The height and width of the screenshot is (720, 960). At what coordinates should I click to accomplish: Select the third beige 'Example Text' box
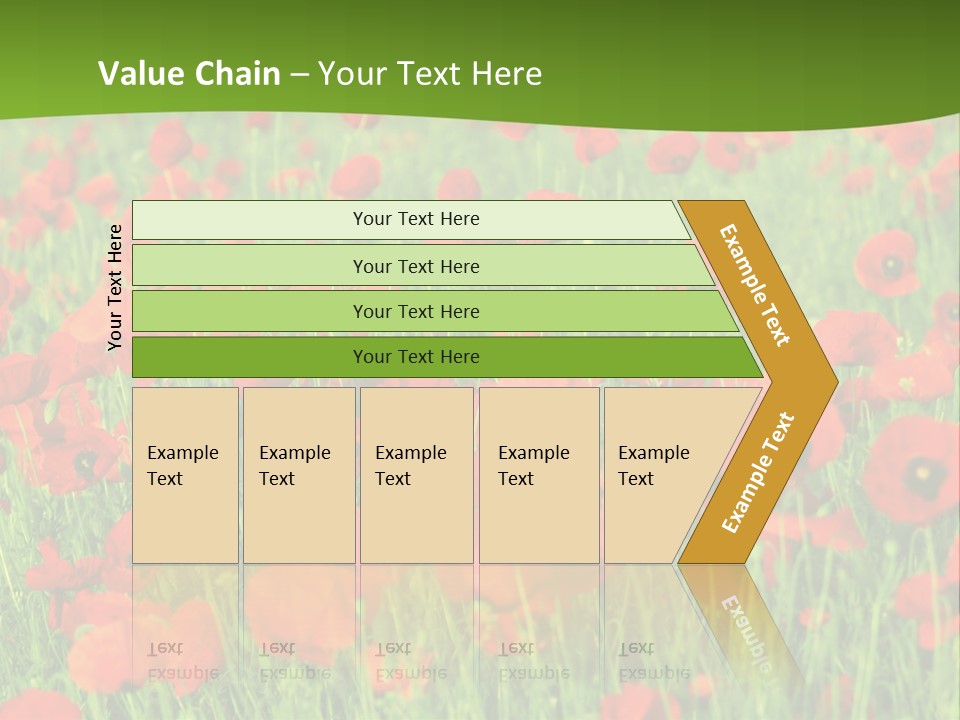click(x=416, y=475)
